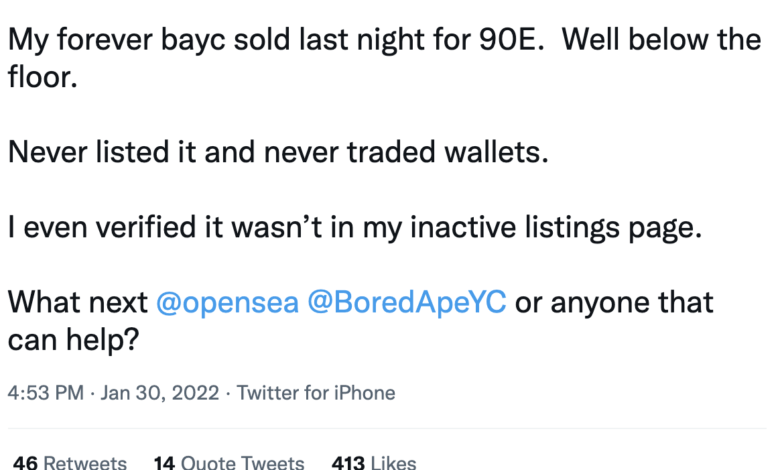Open the @opensea mention link
Viewport: 780px width, 470px height.
point(227,302)
